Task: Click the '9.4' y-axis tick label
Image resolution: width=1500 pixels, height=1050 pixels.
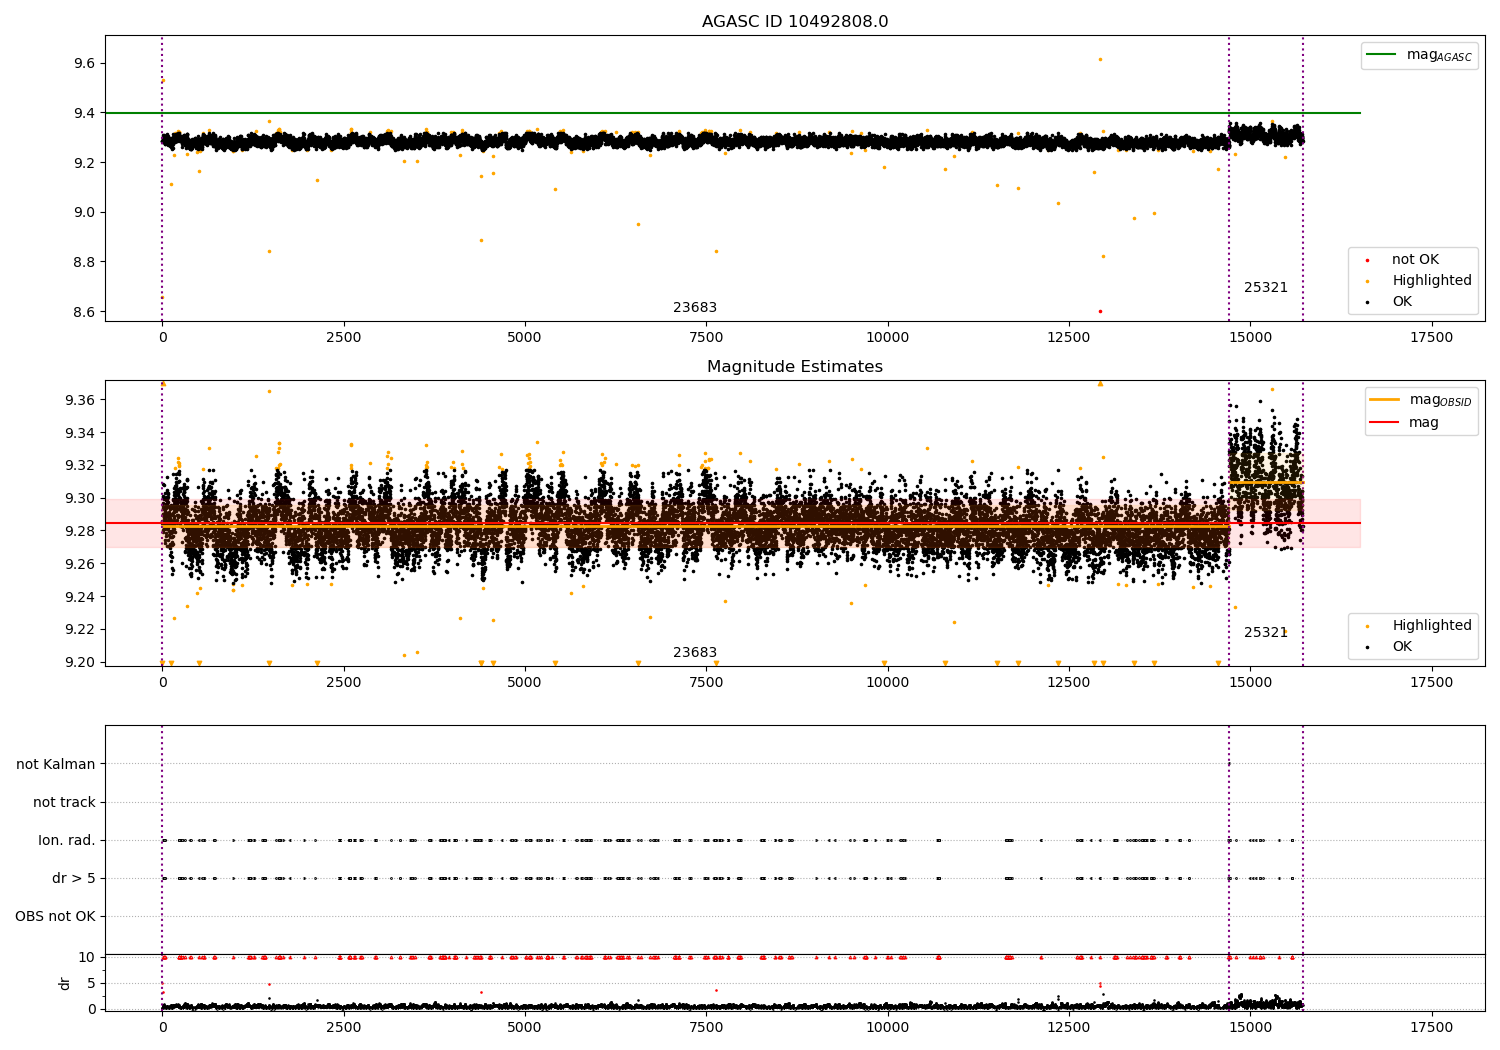Action: point(84,113)
